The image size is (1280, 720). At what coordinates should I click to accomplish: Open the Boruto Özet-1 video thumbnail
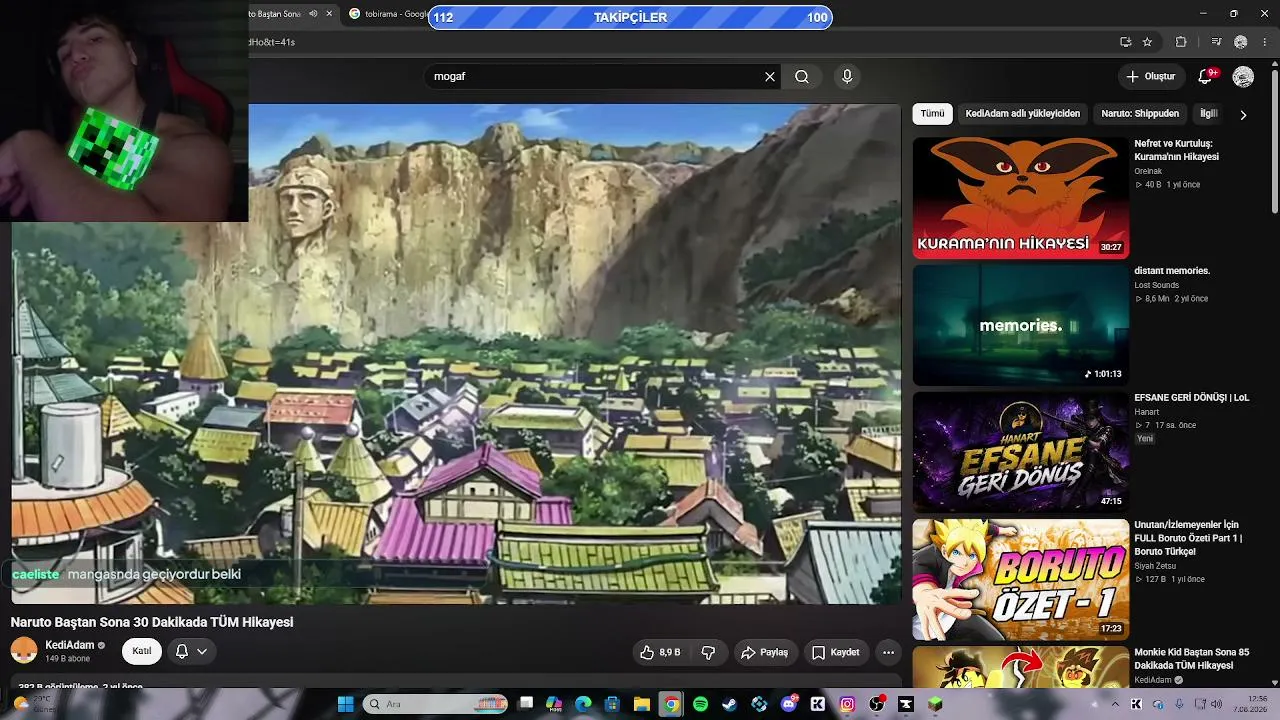1020,579
